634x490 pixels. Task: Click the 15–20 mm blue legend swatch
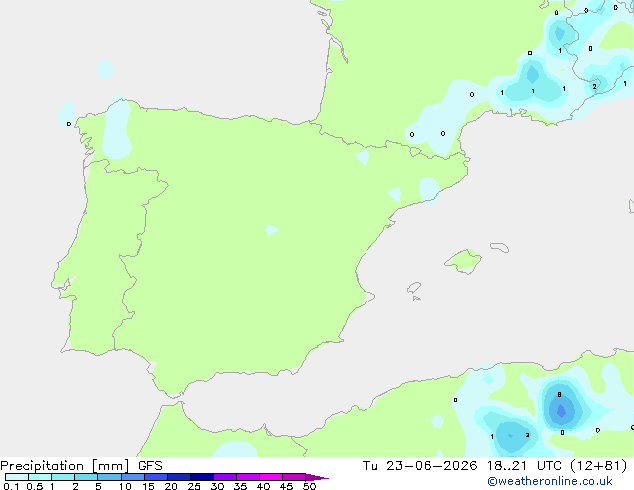coord(156,477)
